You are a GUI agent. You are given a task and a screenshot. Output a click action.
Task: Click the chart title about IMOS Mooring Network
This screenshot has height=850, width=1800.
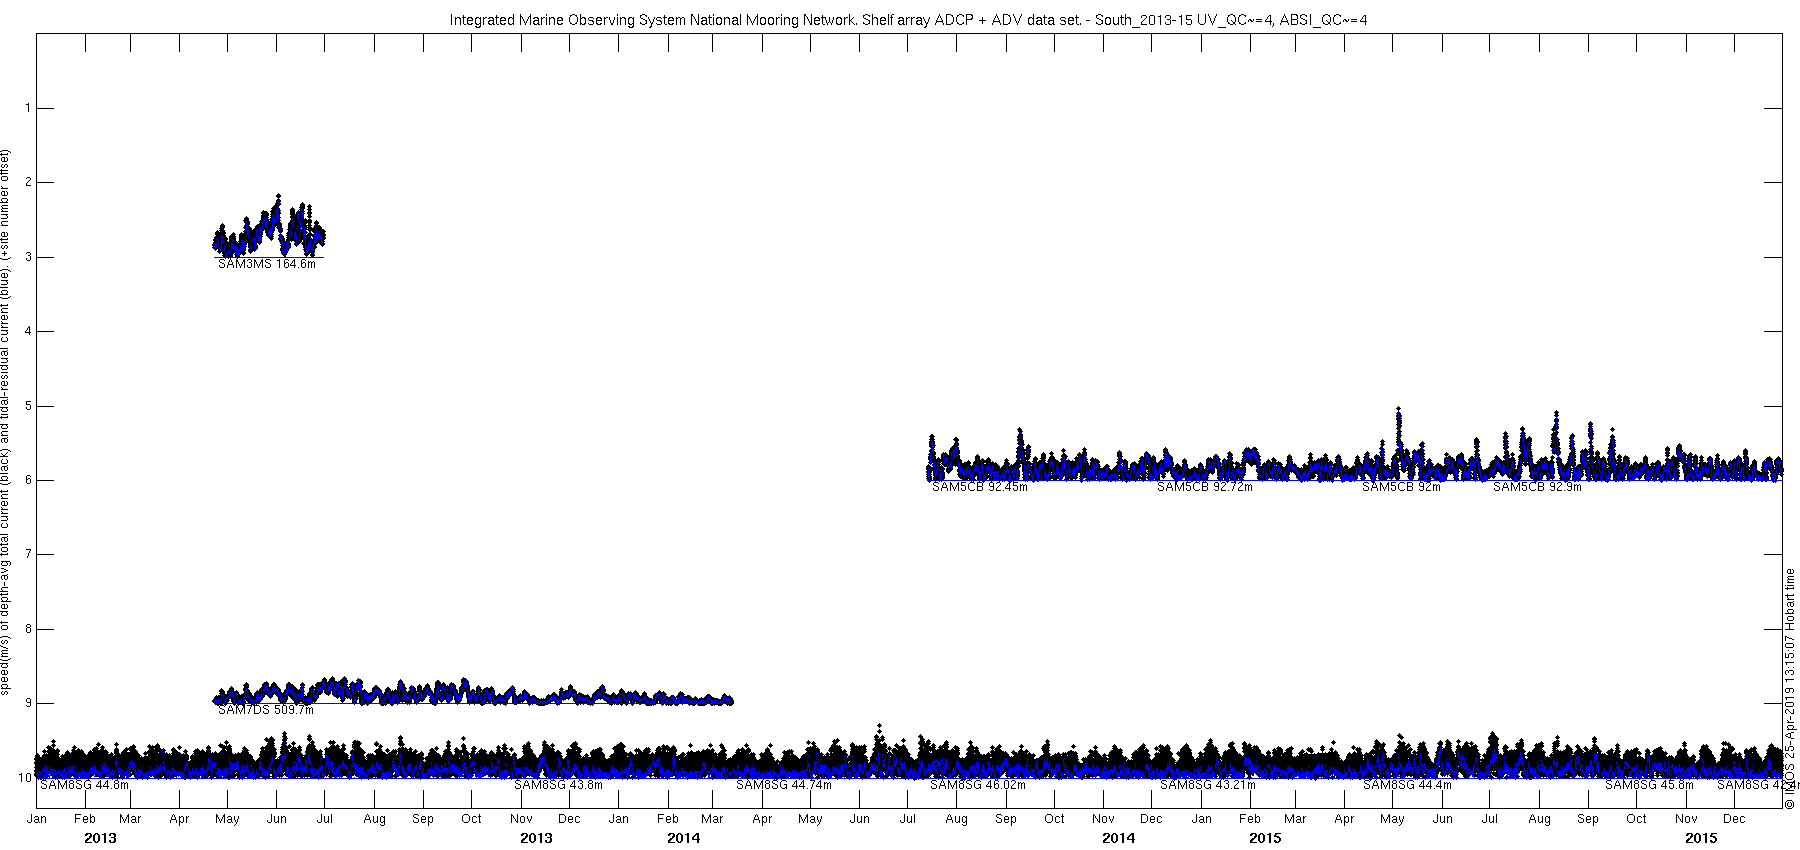coord(908,20)
